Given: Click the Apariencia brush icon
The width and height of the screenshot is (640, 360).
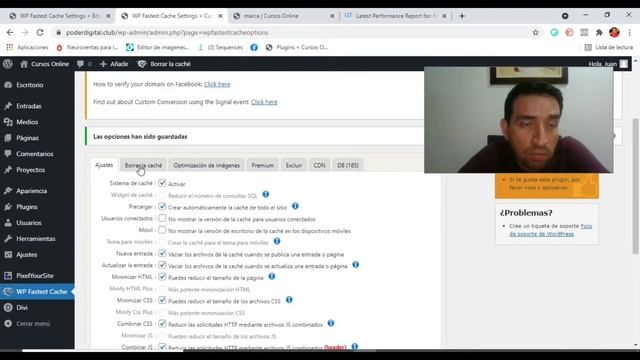Looking at the screenshot, I should pyautogui.click(x=8, y=191).
